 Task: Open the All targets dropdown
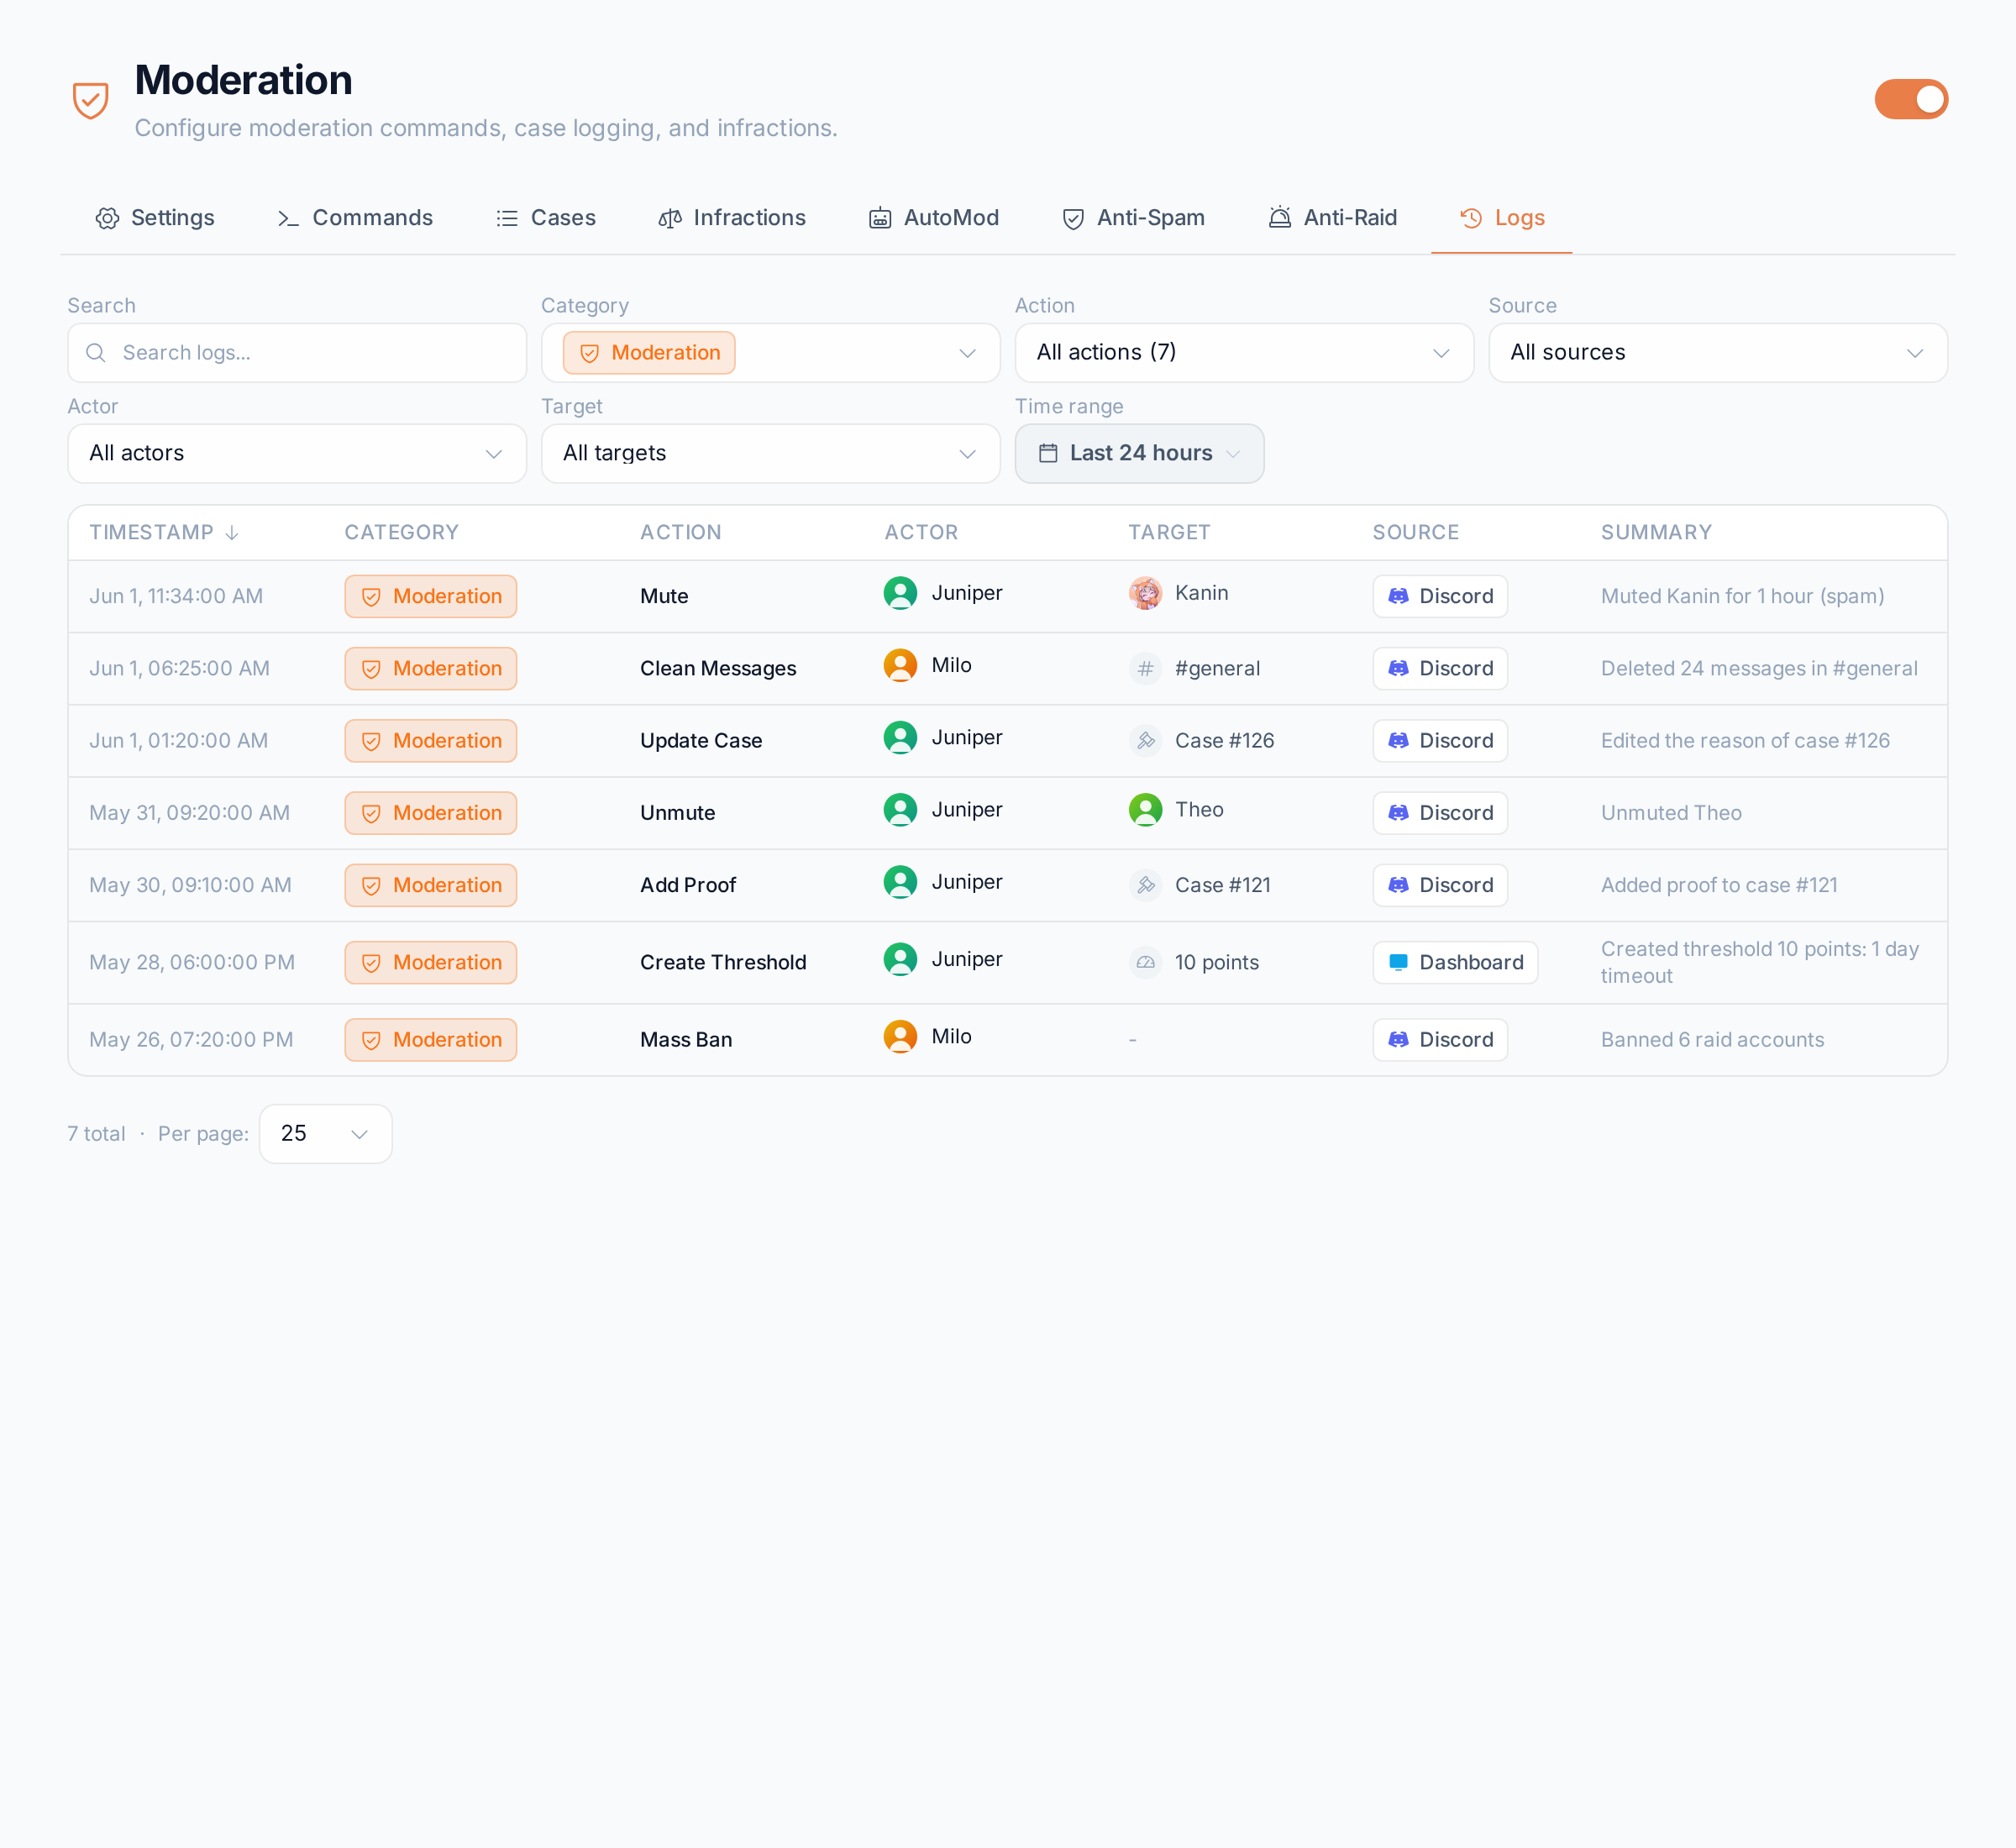coord(771,453)
